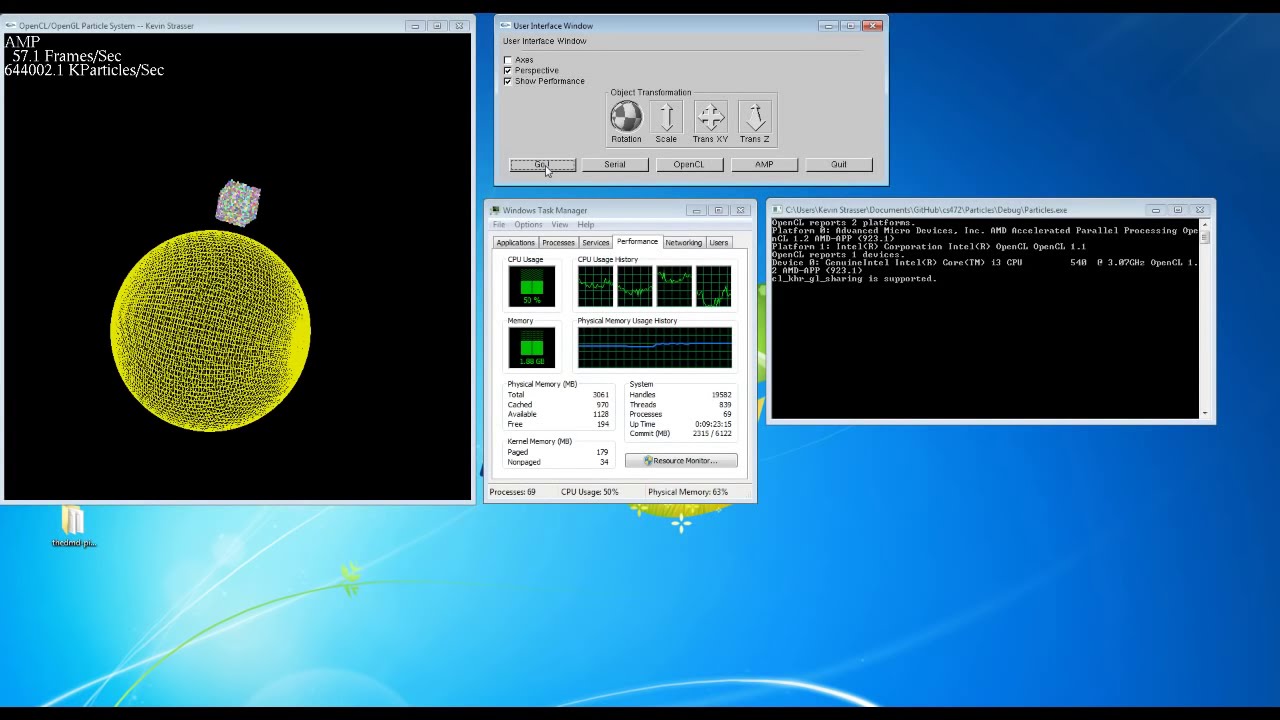Select the Scale arrow control
The image size is (1280, 720).
click(666, 117)
